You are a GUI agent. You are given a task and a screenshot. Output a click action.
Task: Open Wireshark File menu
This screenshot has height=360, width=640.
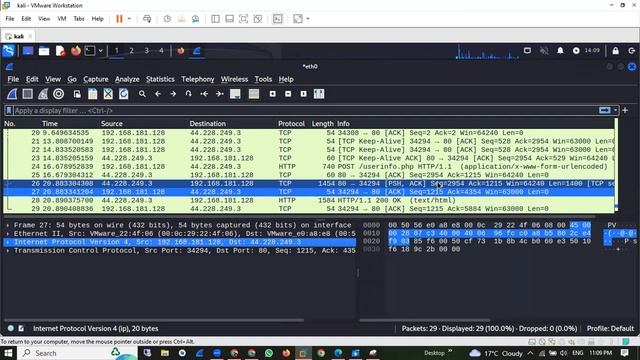tap(13, 79)
